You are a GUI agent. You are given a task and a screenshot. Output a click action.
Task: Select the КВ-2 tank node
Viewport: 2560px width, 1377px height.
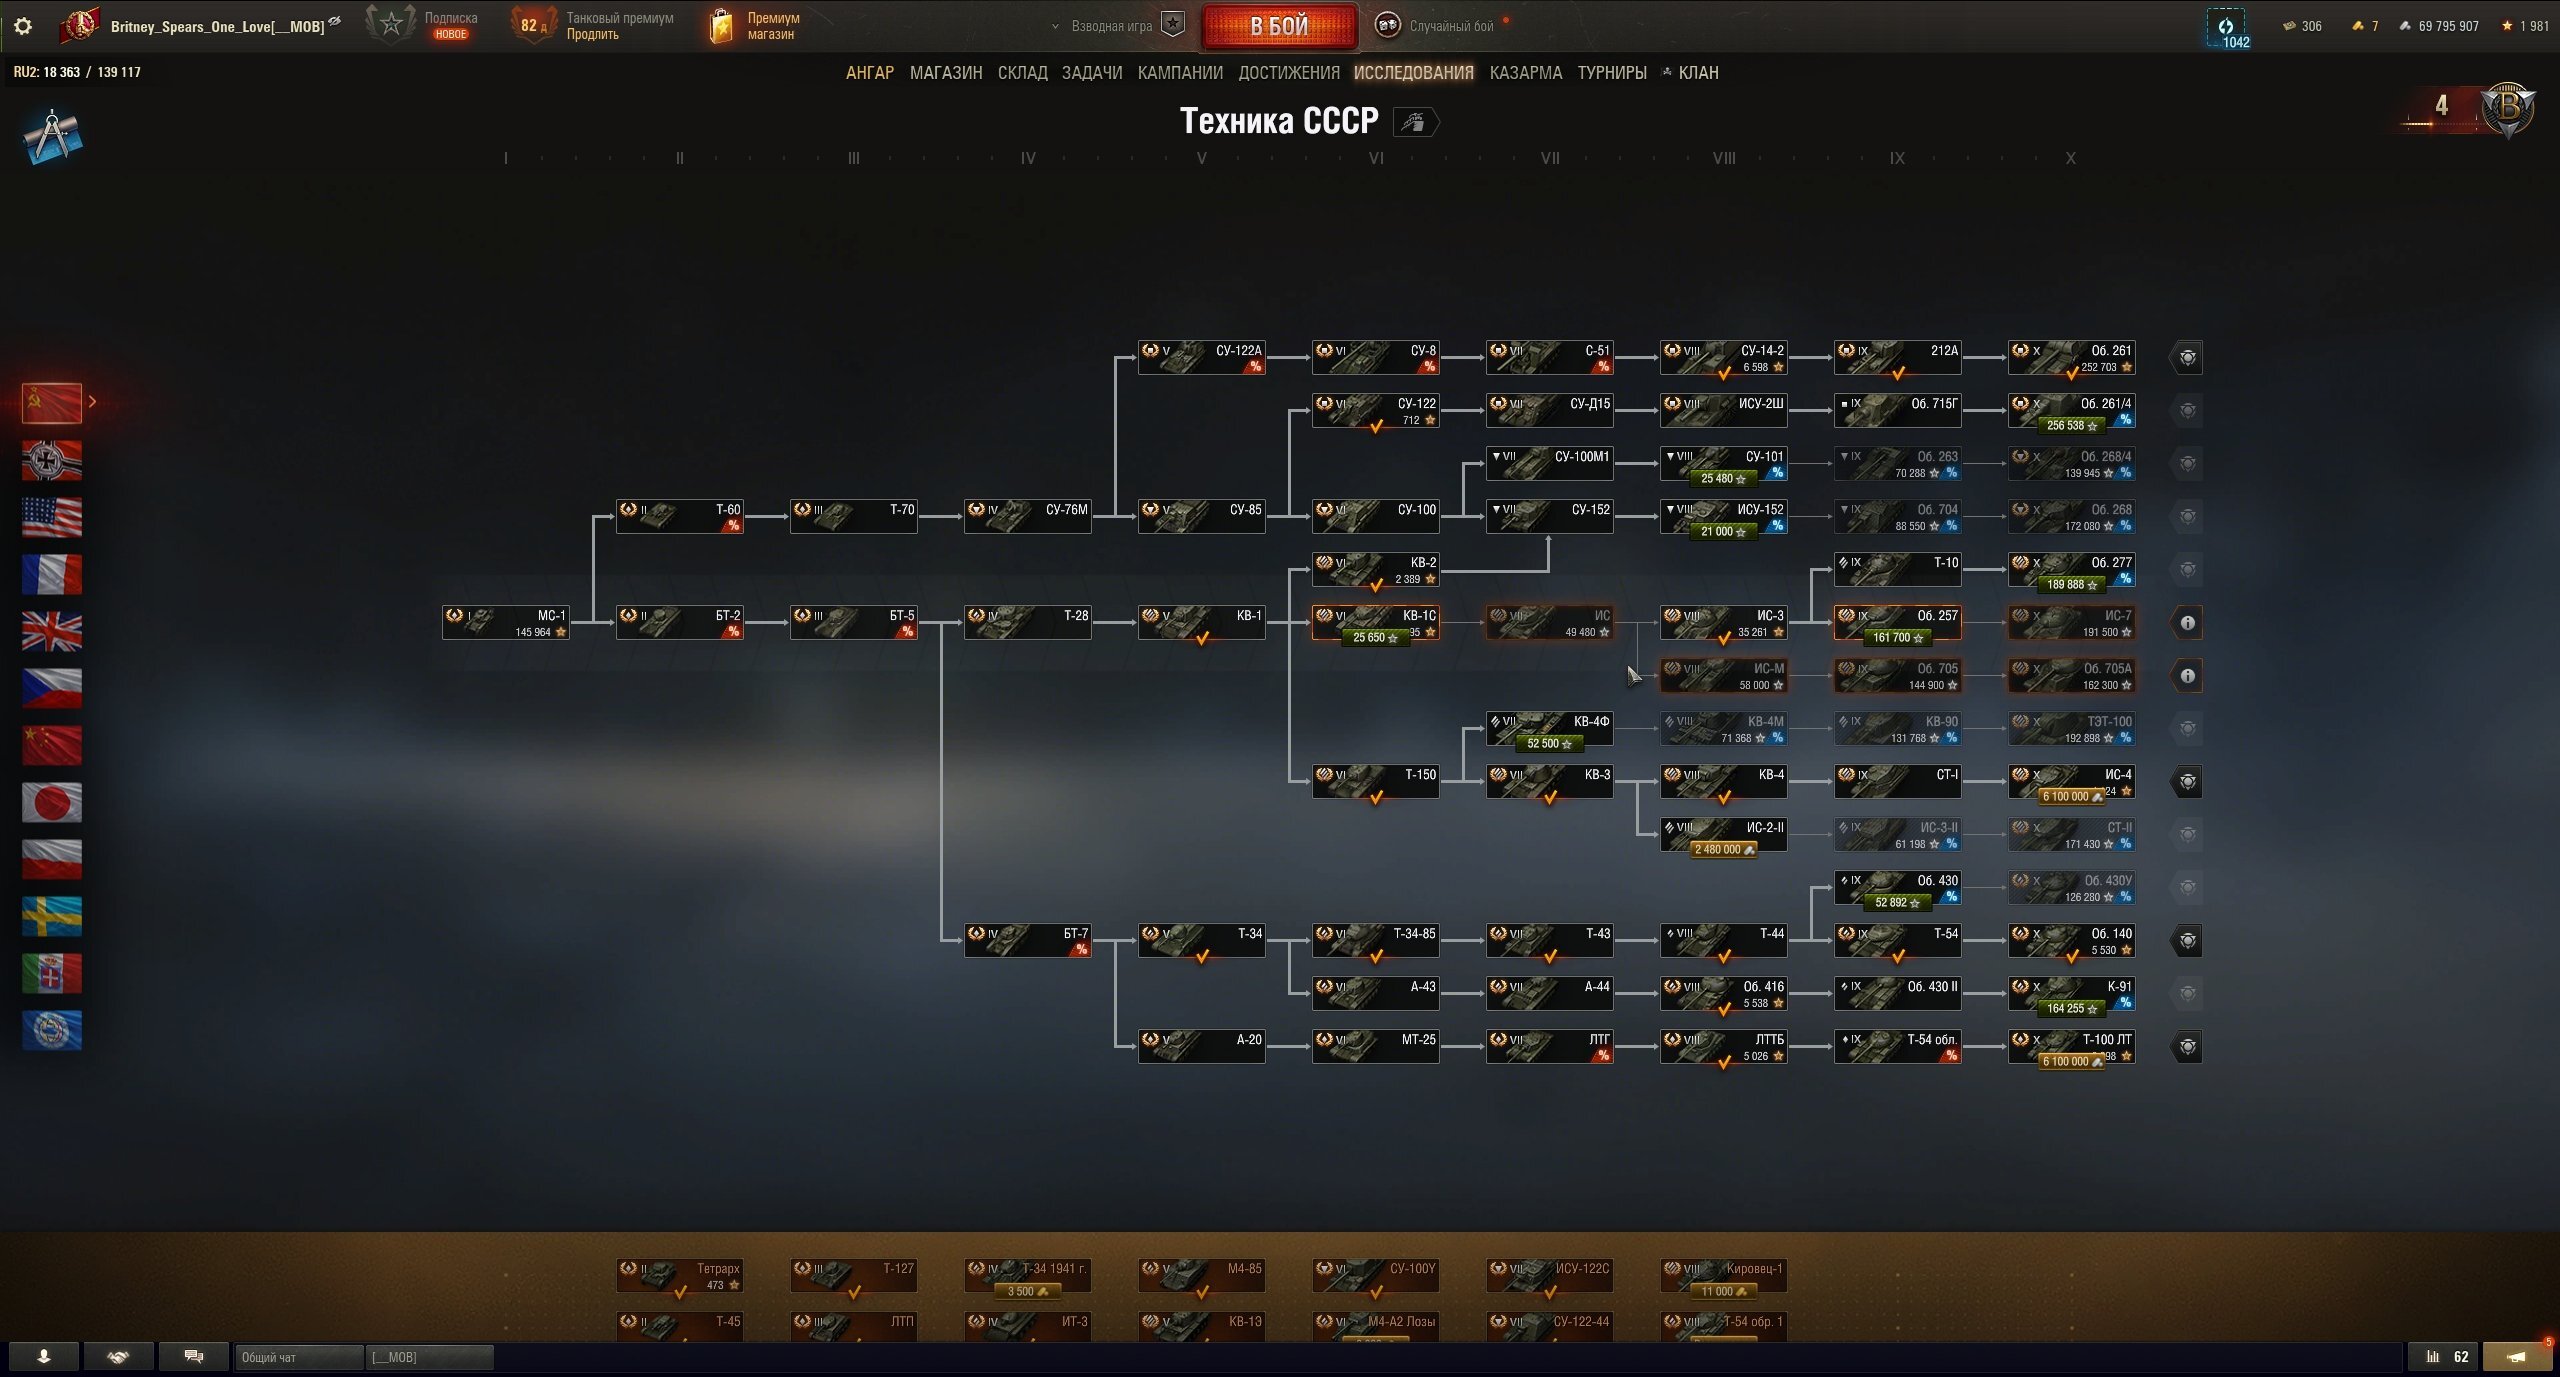[1376, 570]
